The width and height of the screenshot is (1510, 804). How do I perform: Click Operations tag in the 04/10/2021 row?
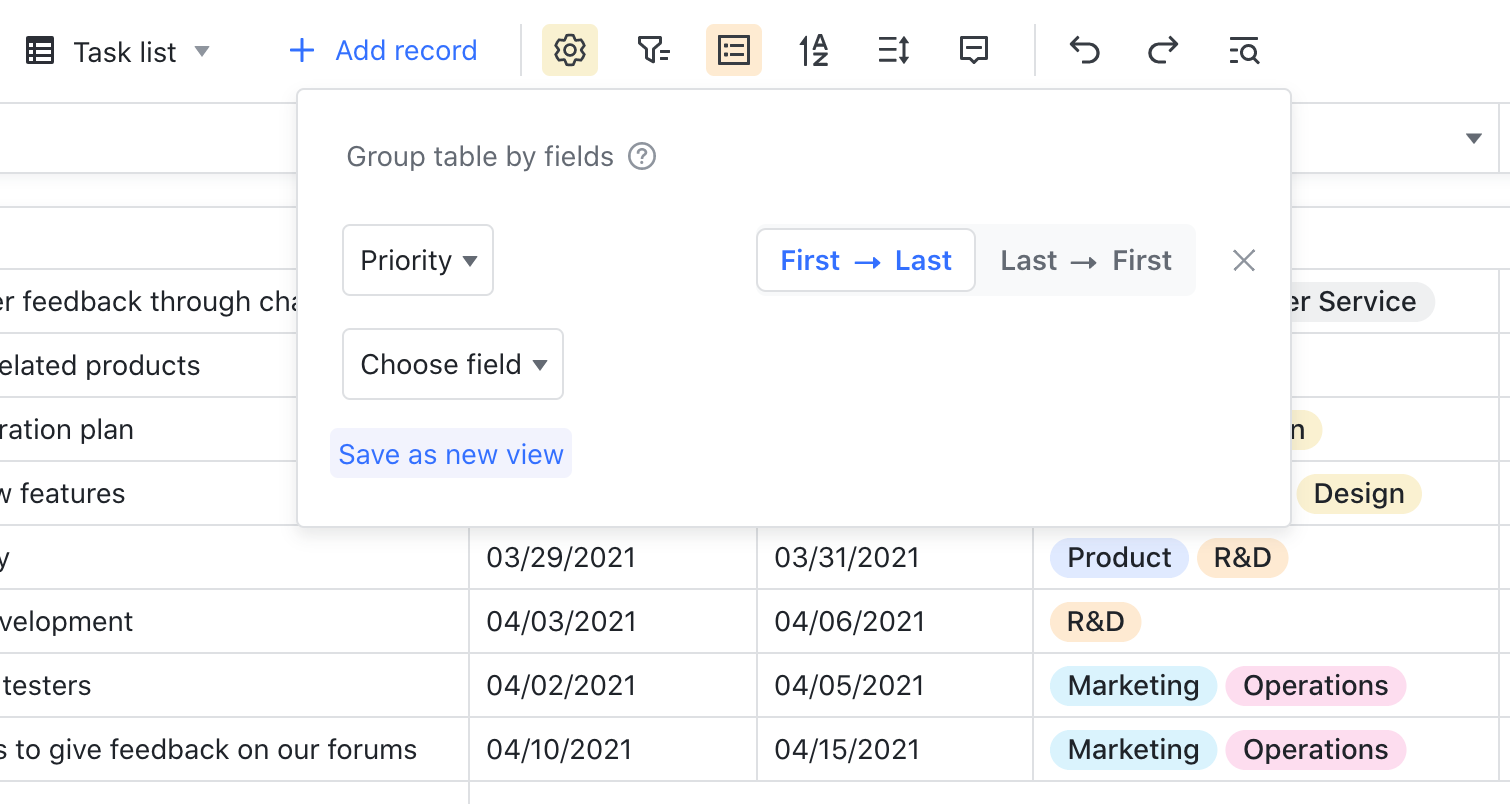coord(1316,750)
